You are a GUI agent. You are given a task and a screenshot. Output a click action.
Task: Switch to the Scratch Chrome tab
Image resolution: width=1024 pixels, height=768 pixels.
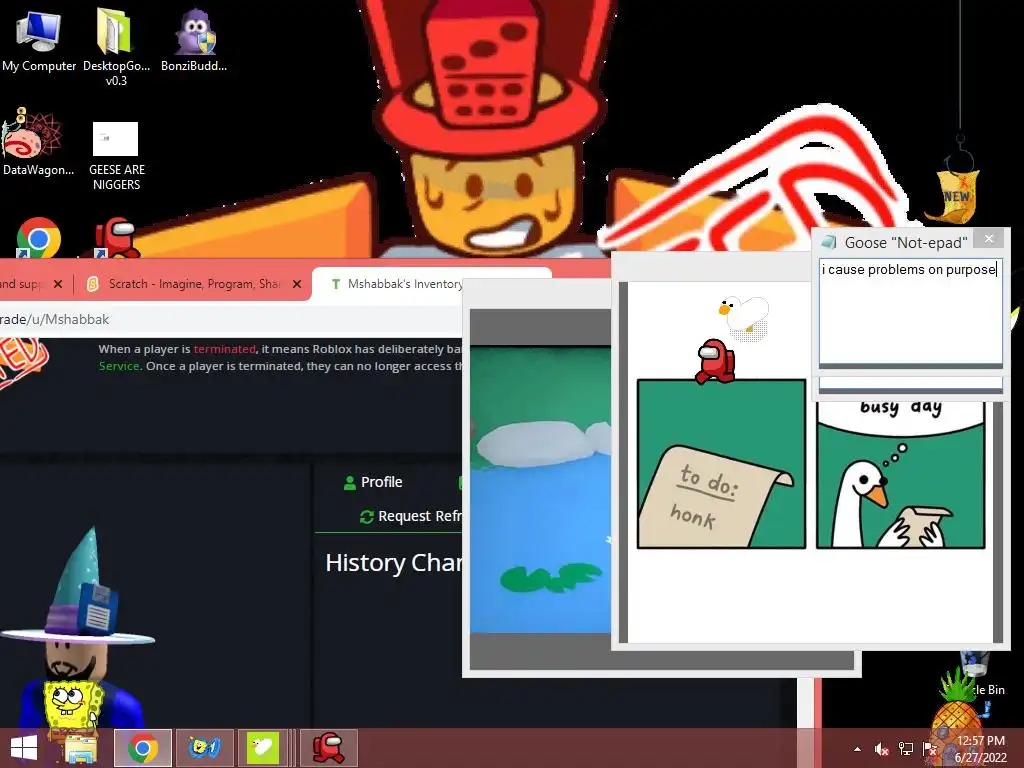[194, 284]
